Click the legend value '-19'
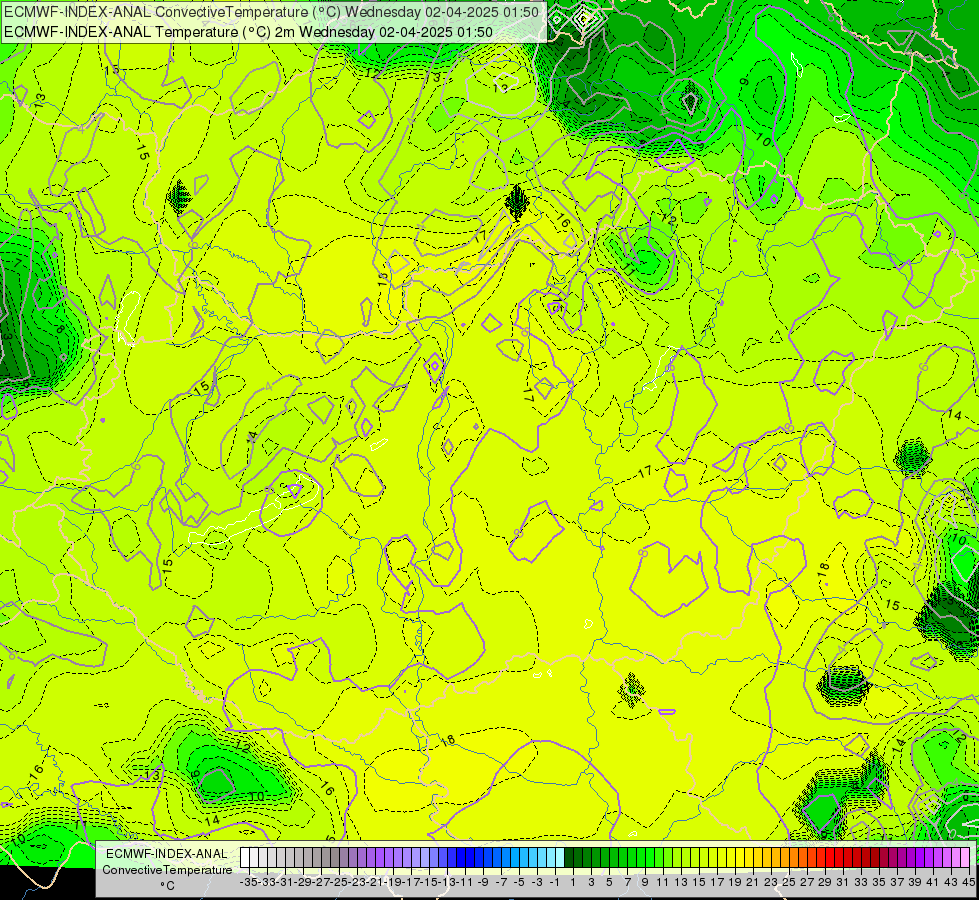Screen dimensions: 979x900 pyautogui.click(x=393, y=883)
